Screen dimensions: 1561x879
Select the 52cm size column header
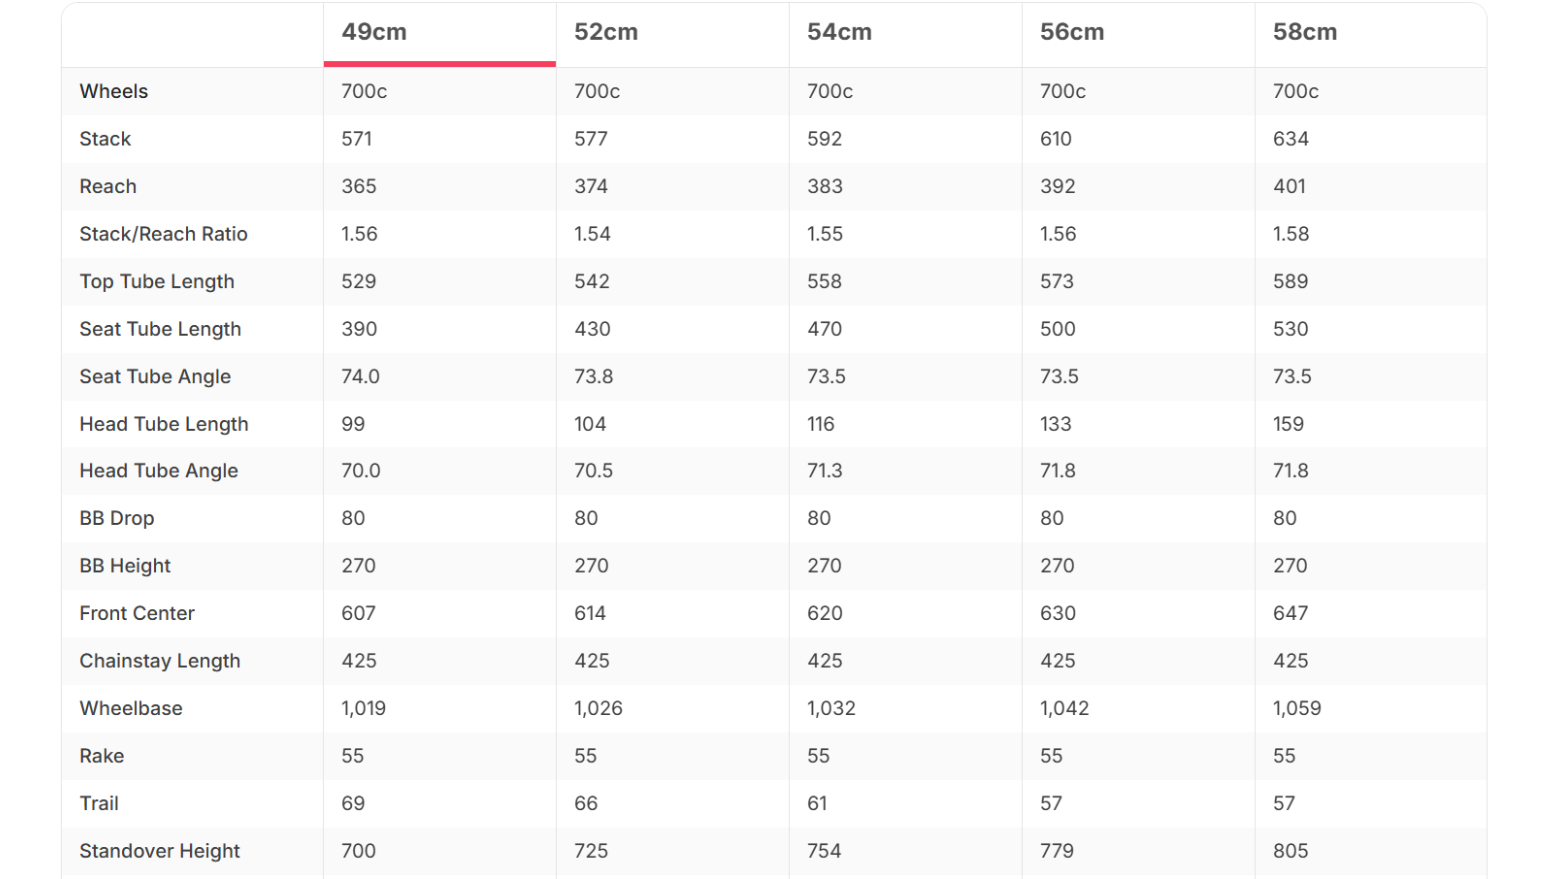[606, 32]
